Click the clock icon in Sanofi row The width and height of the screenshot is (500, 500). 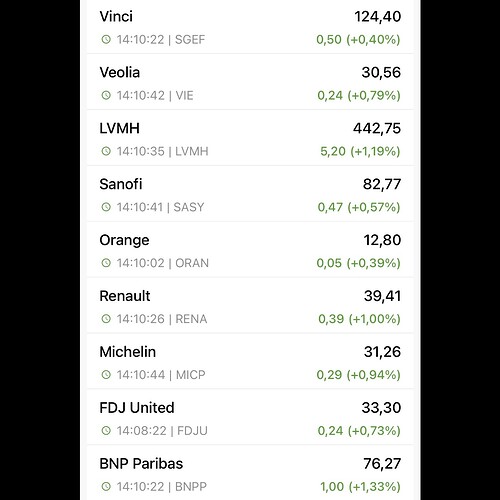coord(106,207)
